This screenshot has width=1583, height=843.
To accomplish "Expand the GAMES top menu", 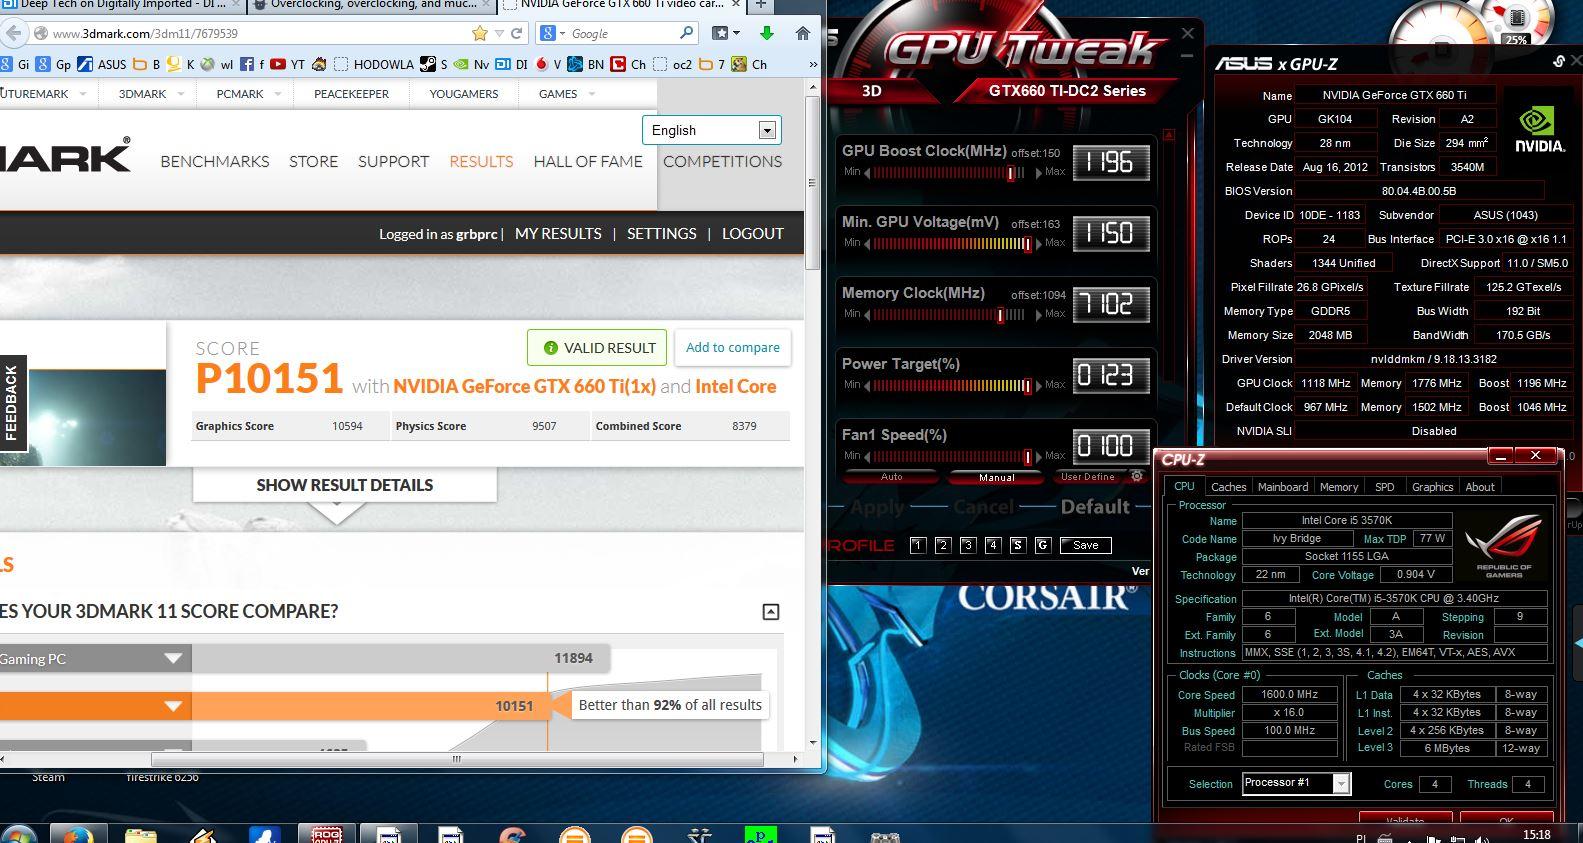I will pyautogui.click(x=592, y=94).
